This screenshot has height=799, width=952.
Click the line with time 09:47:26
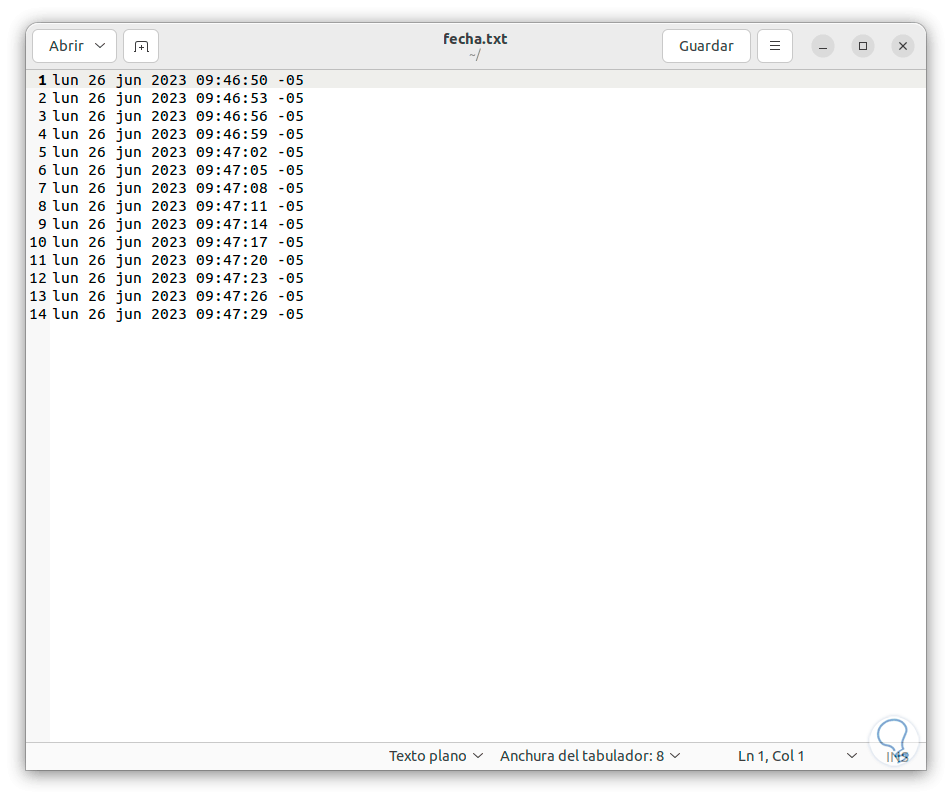(178, 296)
